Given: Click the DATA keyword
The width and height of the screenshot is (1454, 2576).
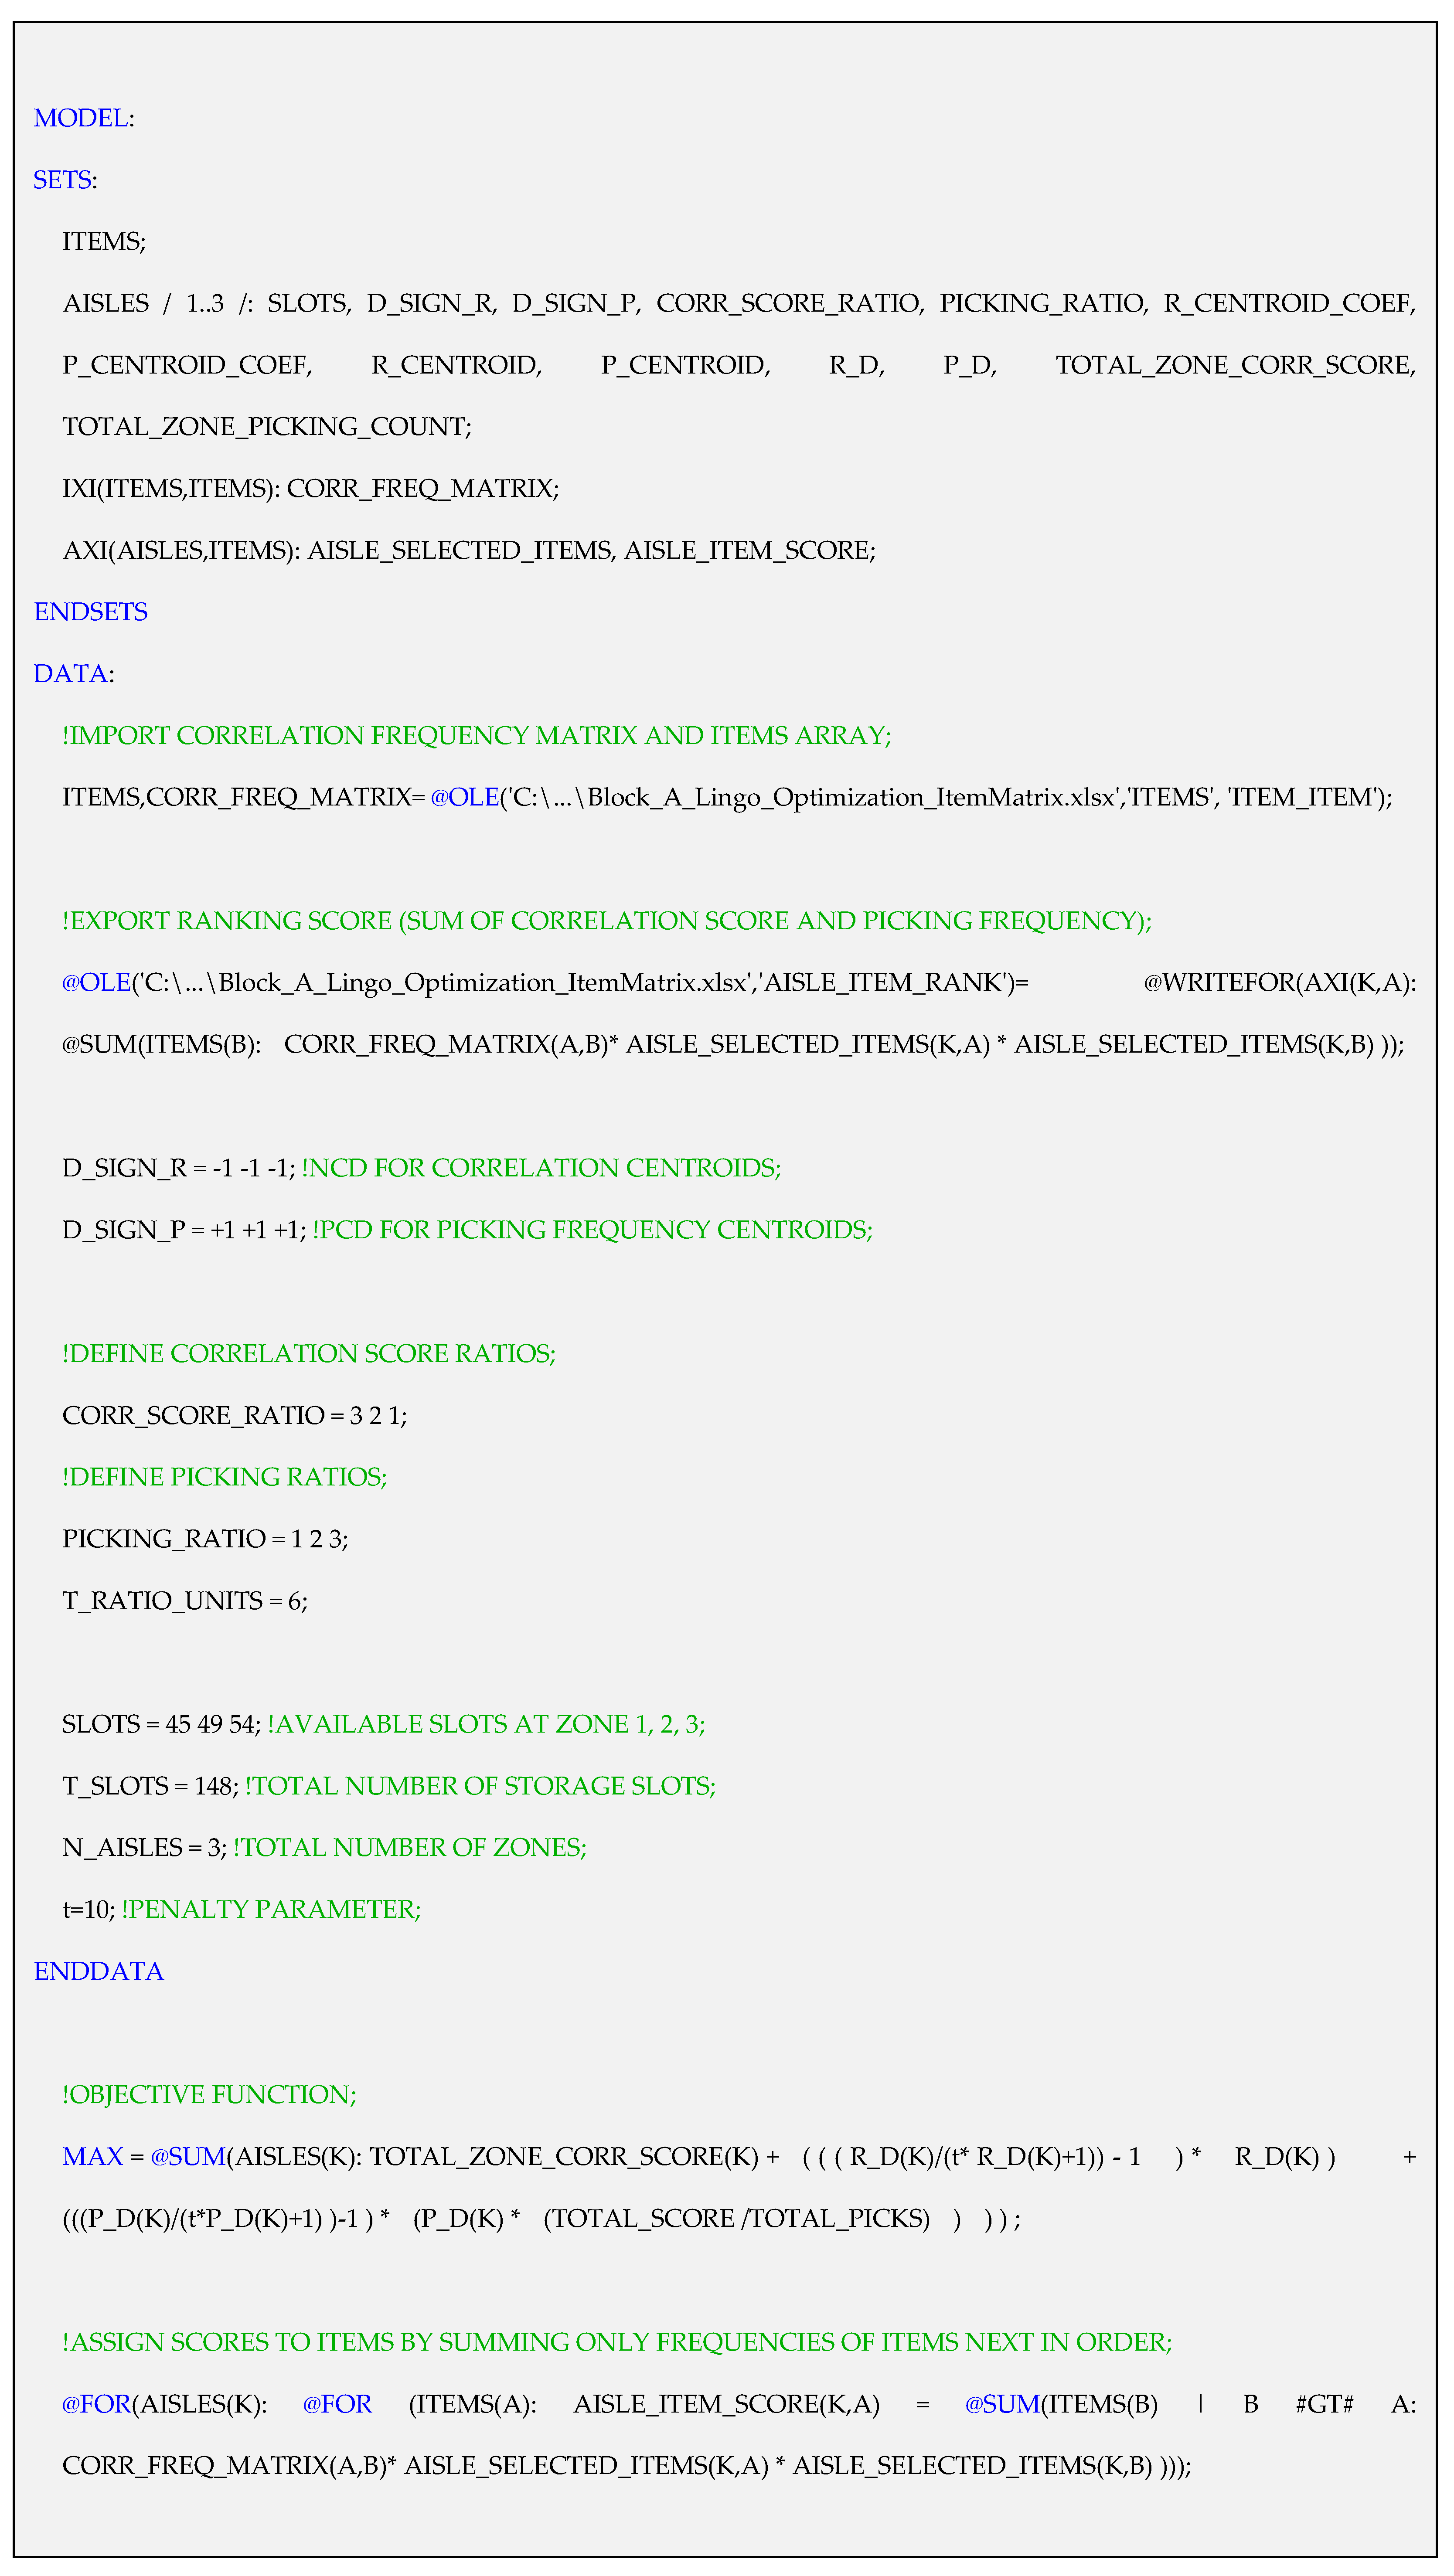Looking at the screenshot, I should 71,674.
